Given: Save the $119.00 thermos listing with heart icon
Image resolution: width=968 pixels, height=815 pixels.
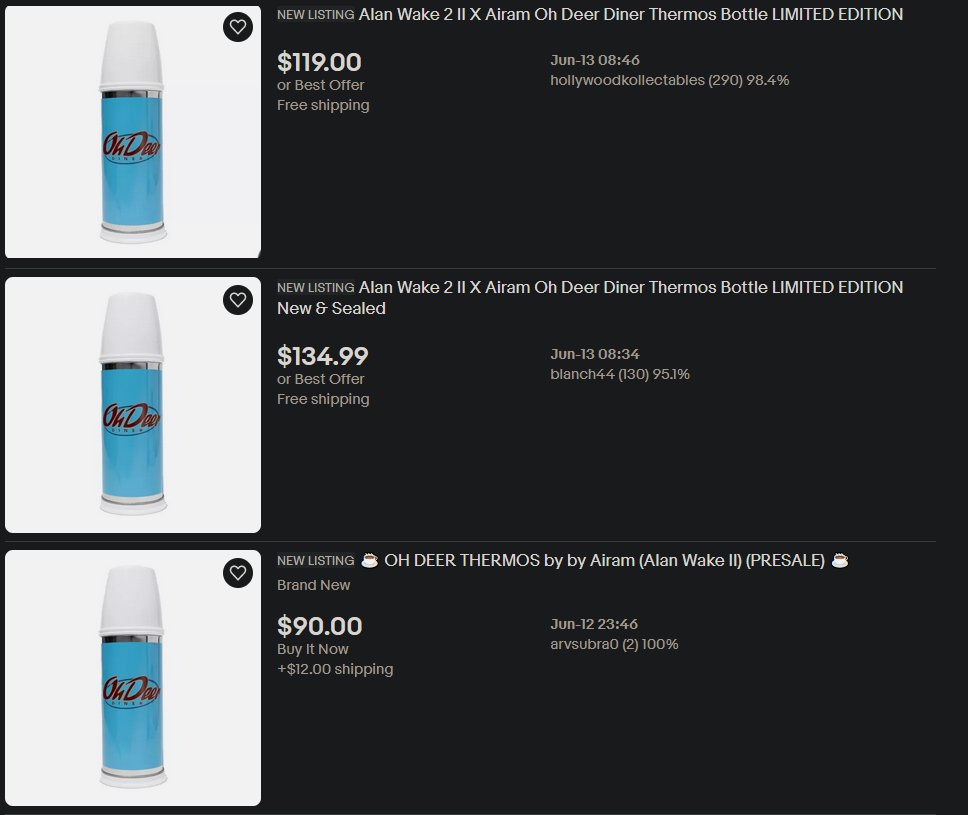Looking at the screenshot, I should point(237,28).
